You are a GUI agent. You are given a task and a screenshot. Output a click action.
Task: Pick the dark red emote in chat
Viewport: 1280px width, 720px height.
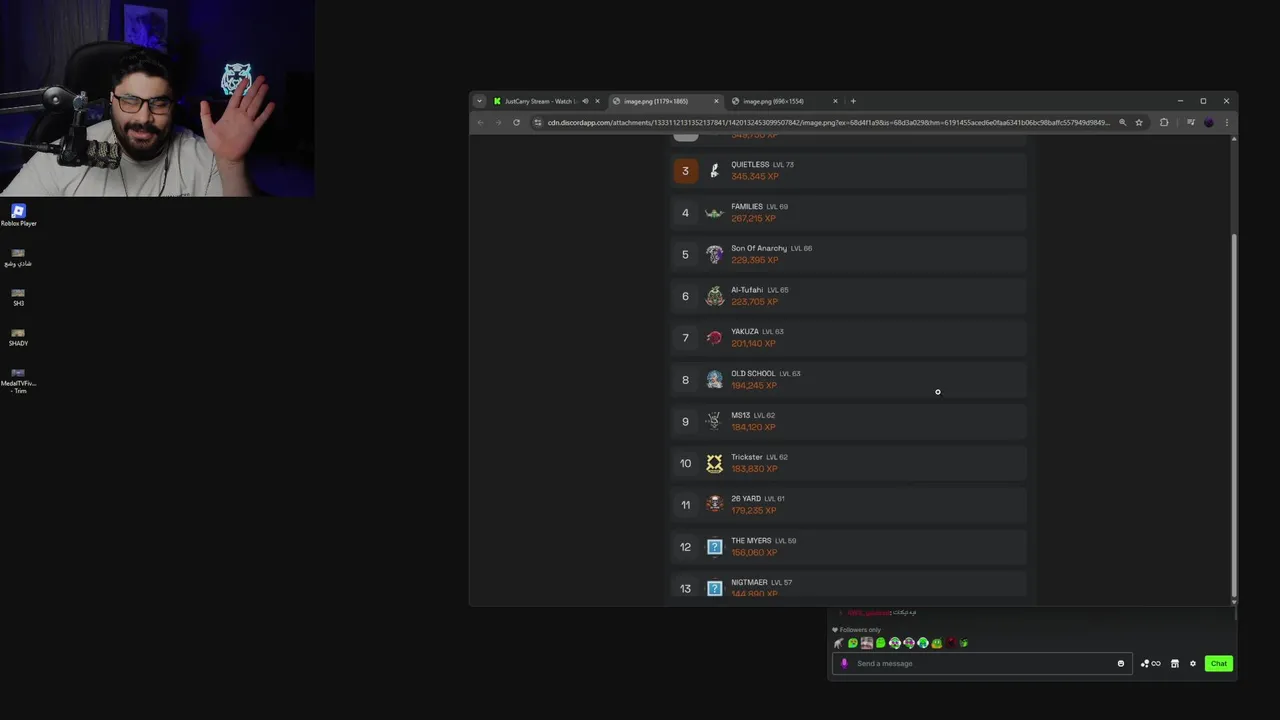click(950, 643)
